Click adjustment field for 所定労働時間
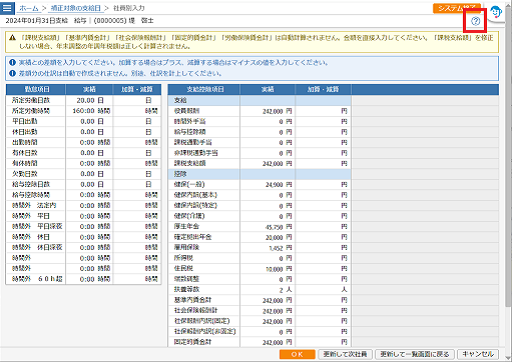This screenshot has height=362, width=512. click(x=137, y=111)
